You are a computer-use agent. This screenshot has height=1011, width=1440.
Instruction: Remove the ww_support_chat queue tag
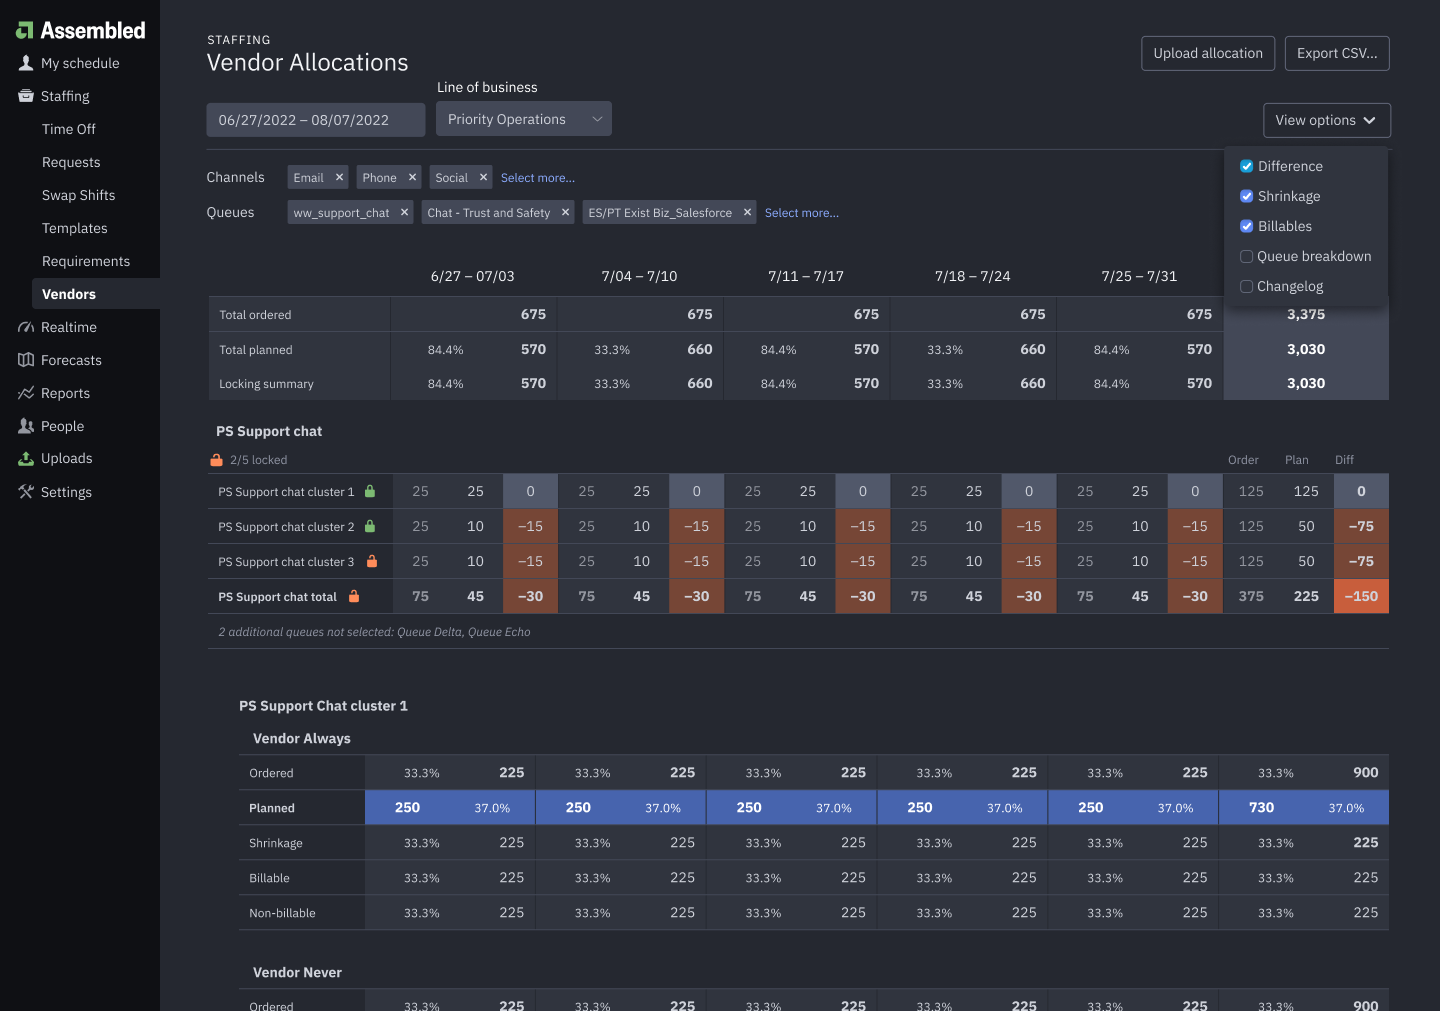[x=404, y=212]
